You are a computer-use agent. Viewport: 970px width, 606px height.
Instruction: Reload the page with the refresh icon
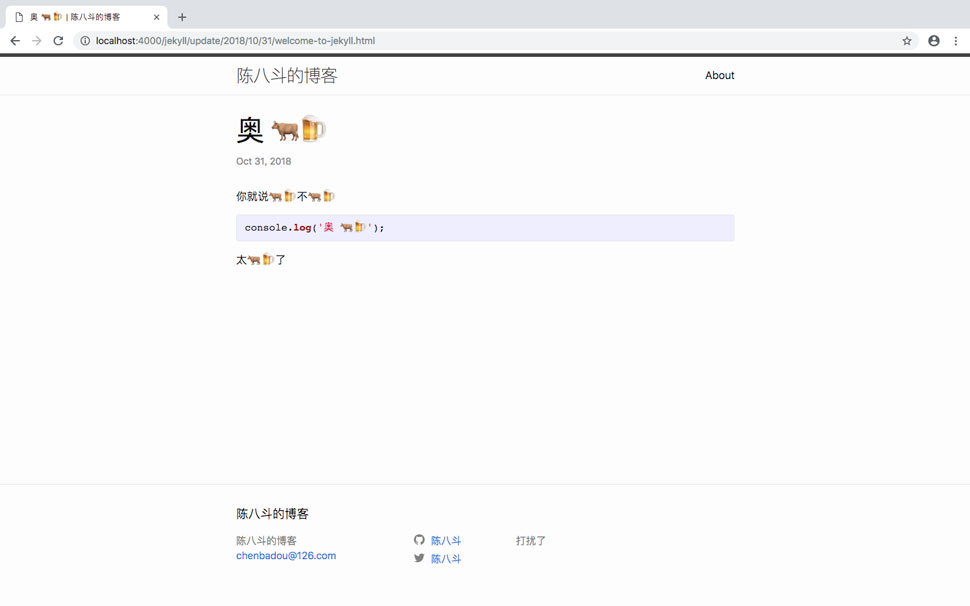coord(58,41)
